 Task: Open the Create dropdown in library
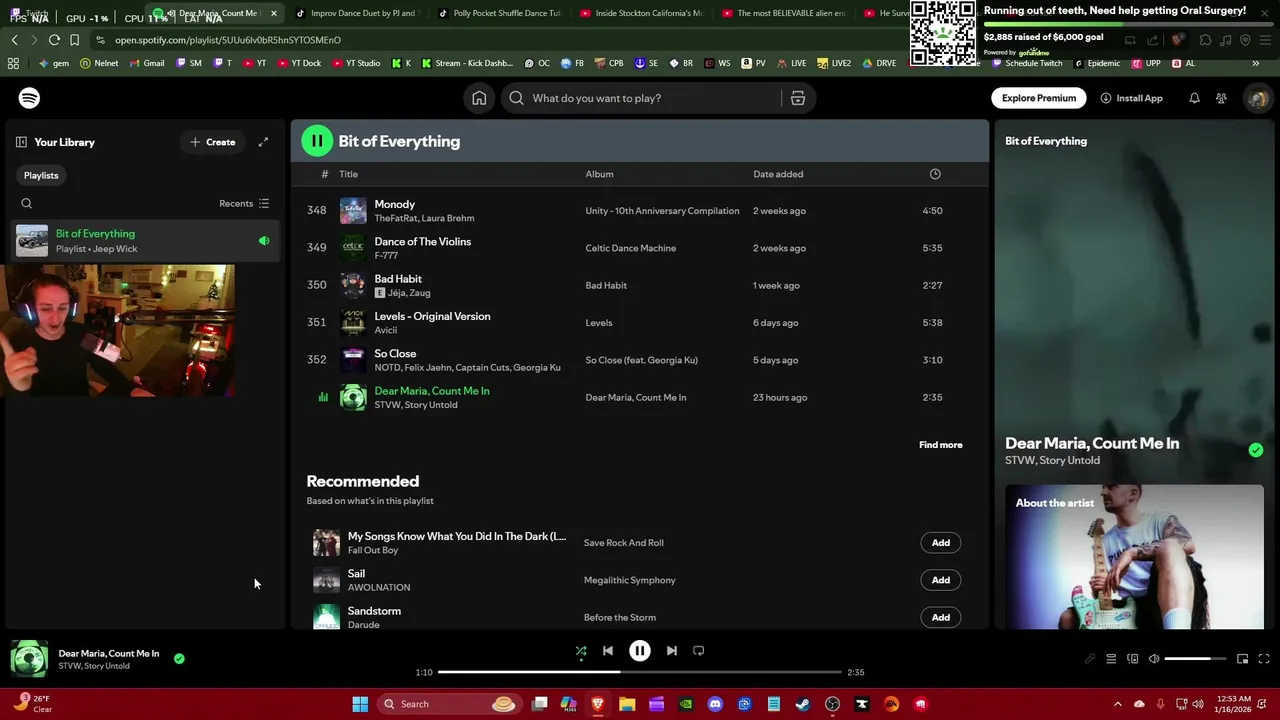click(213, 142)
